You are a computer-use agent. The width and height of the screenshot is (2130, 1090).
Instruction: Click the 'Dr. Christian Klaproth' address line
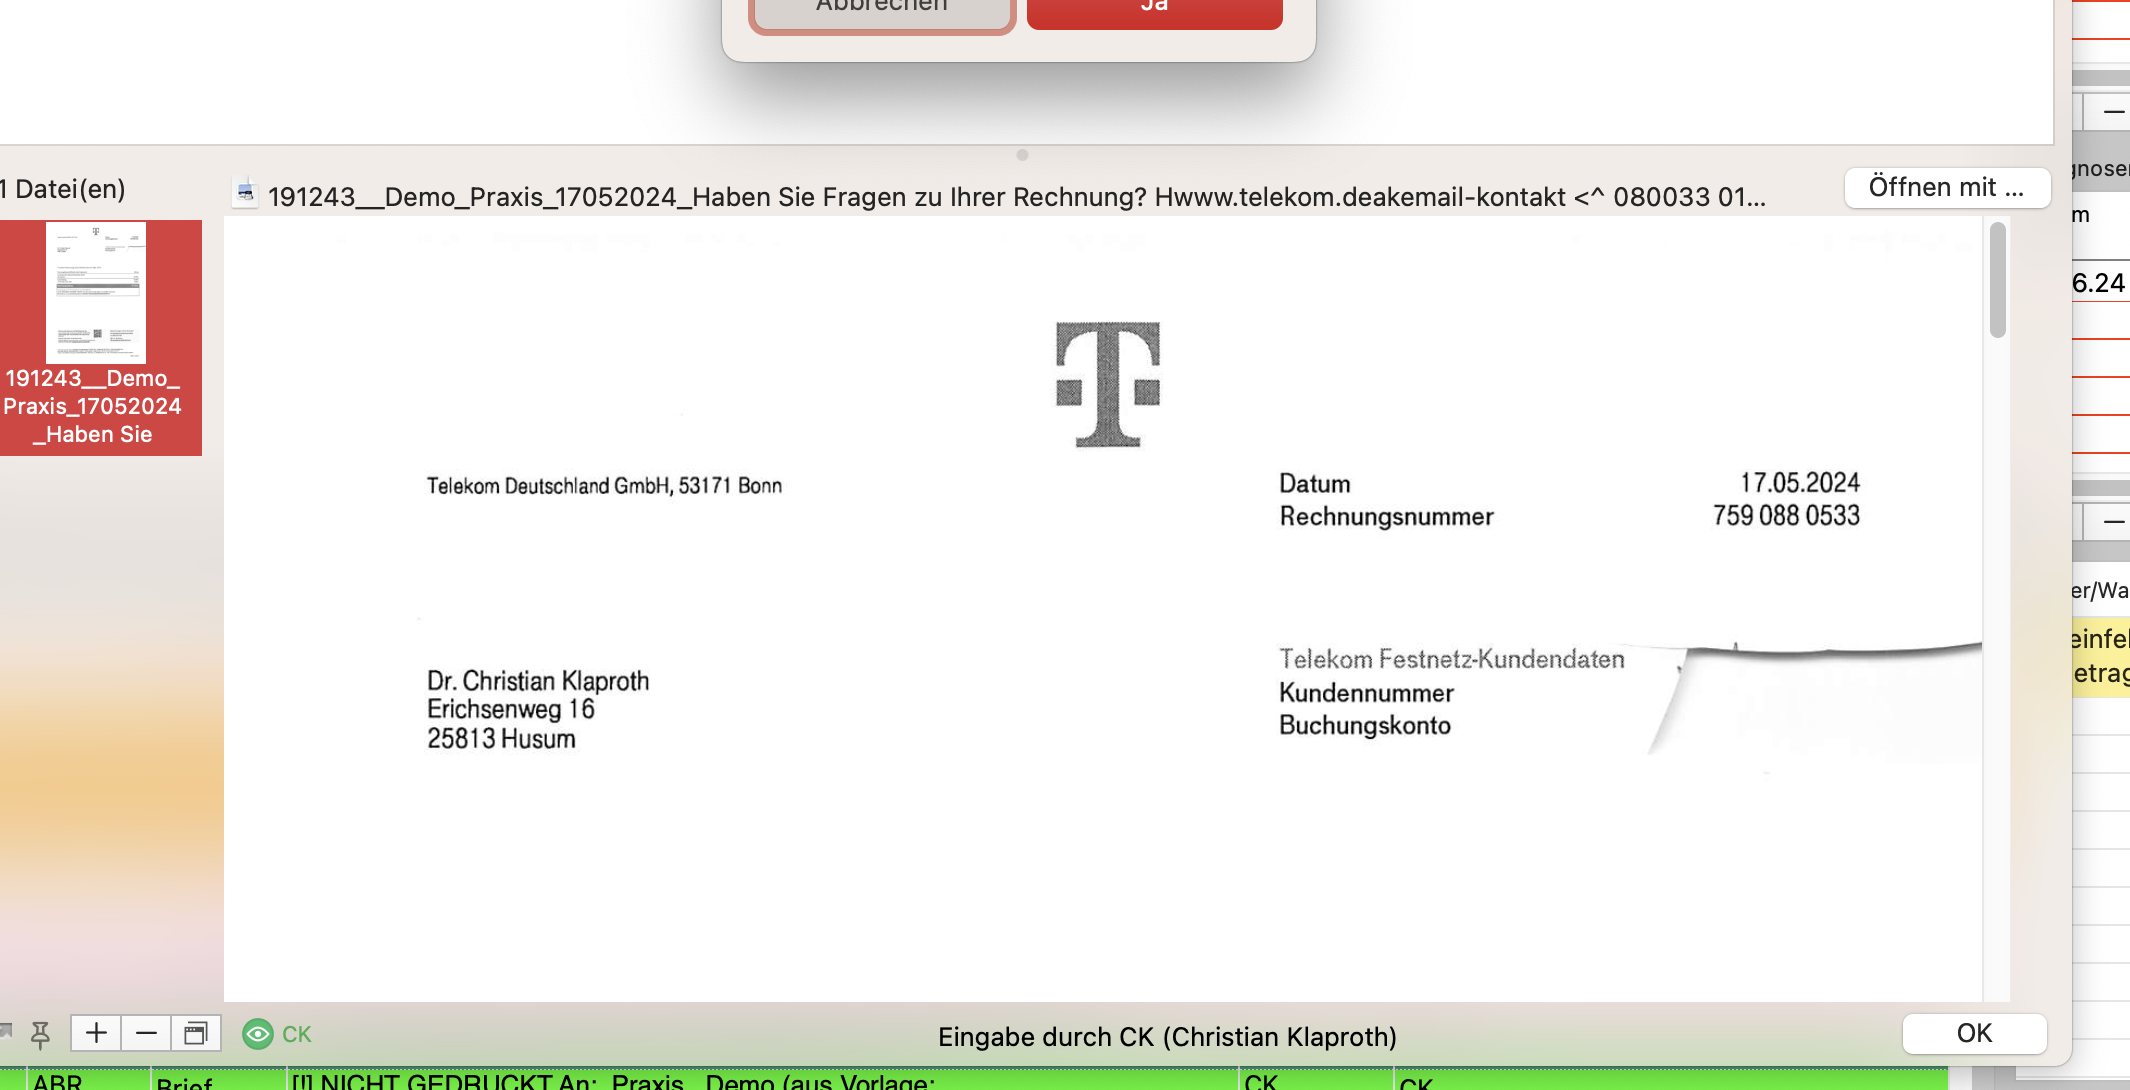coord(538,681)
